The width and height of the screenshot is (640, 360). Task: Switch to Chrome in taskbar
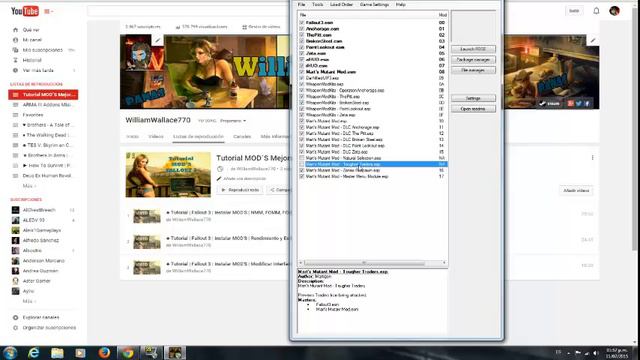click(x=127, y=353)
